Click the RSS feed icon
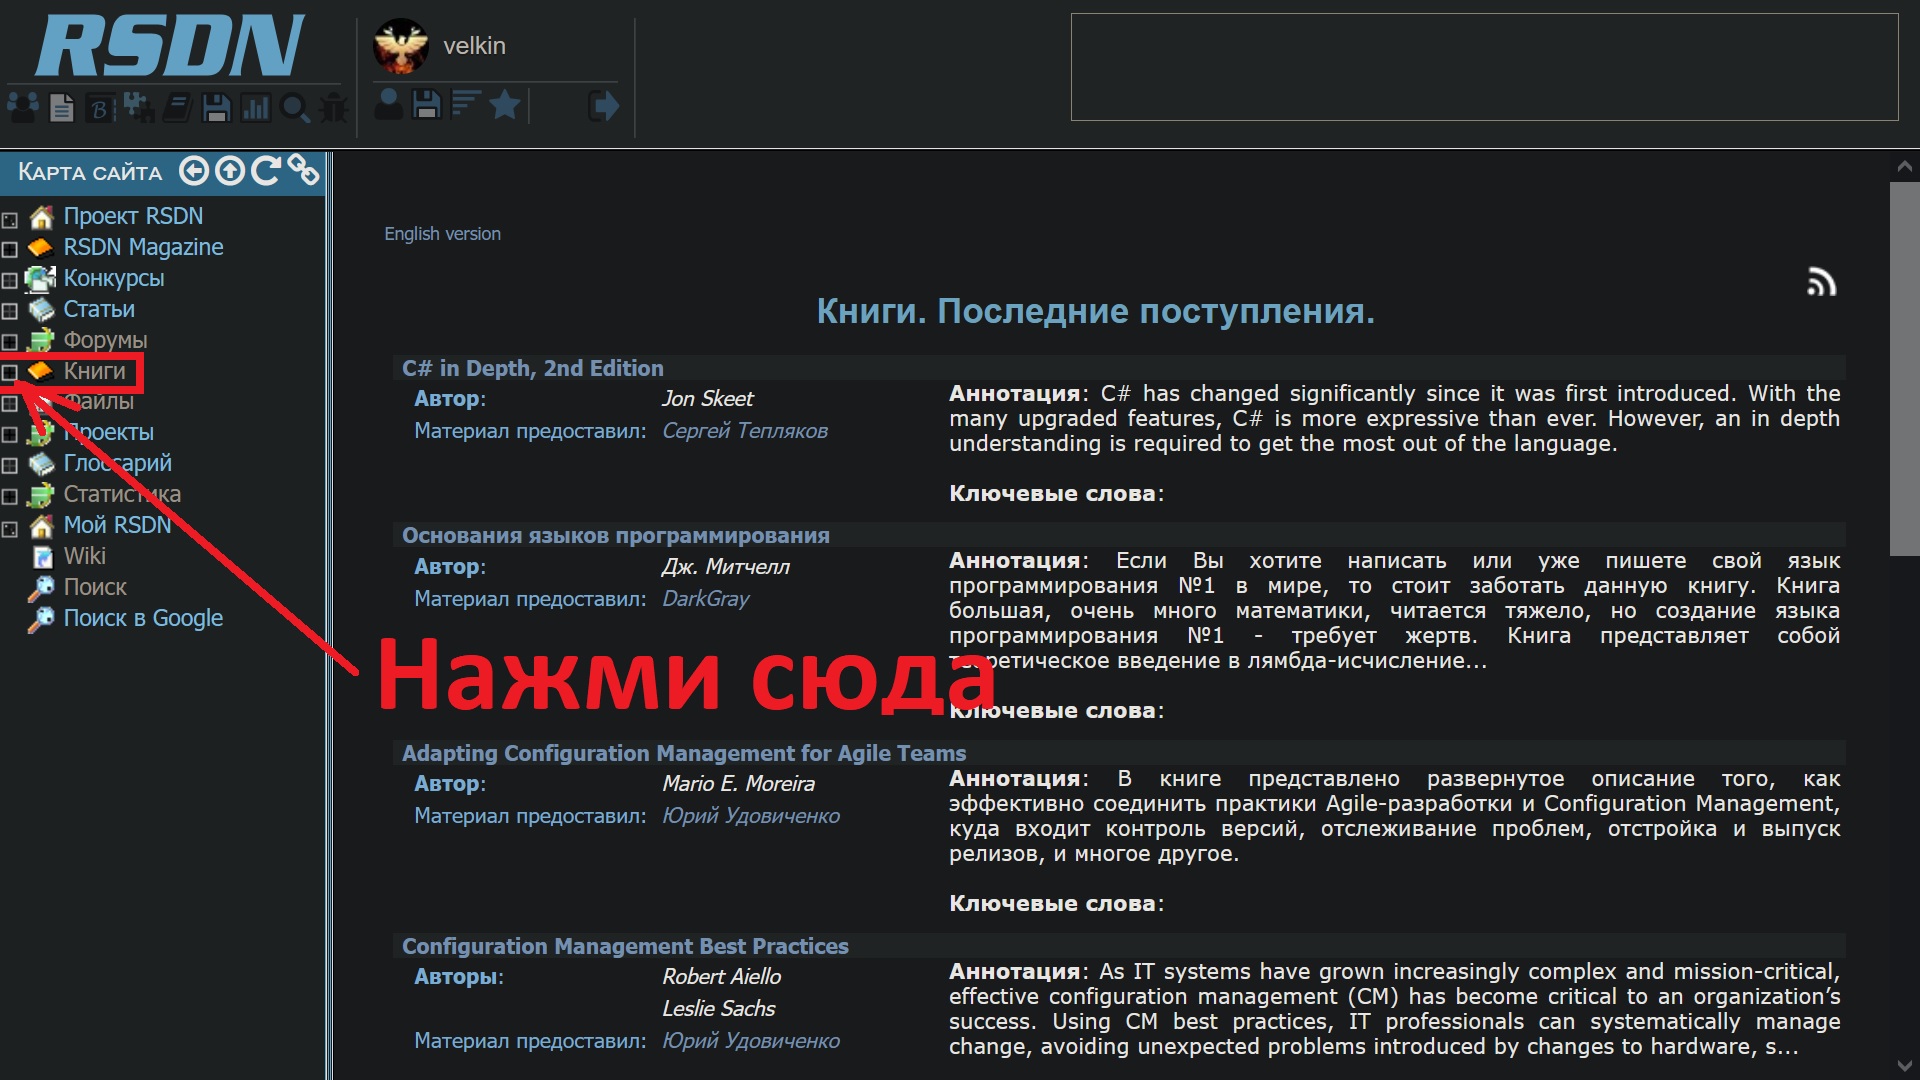1920x1080 pixels. click(x=1821, y=283)
